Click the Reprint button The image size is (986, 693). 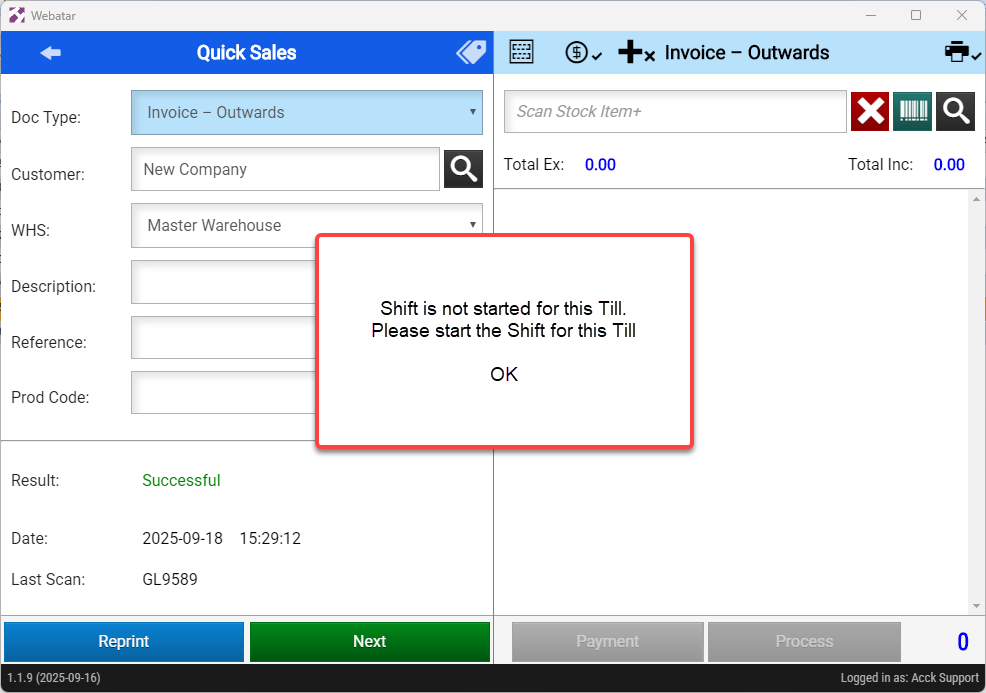pyautogui.click(x=124, y=641)
